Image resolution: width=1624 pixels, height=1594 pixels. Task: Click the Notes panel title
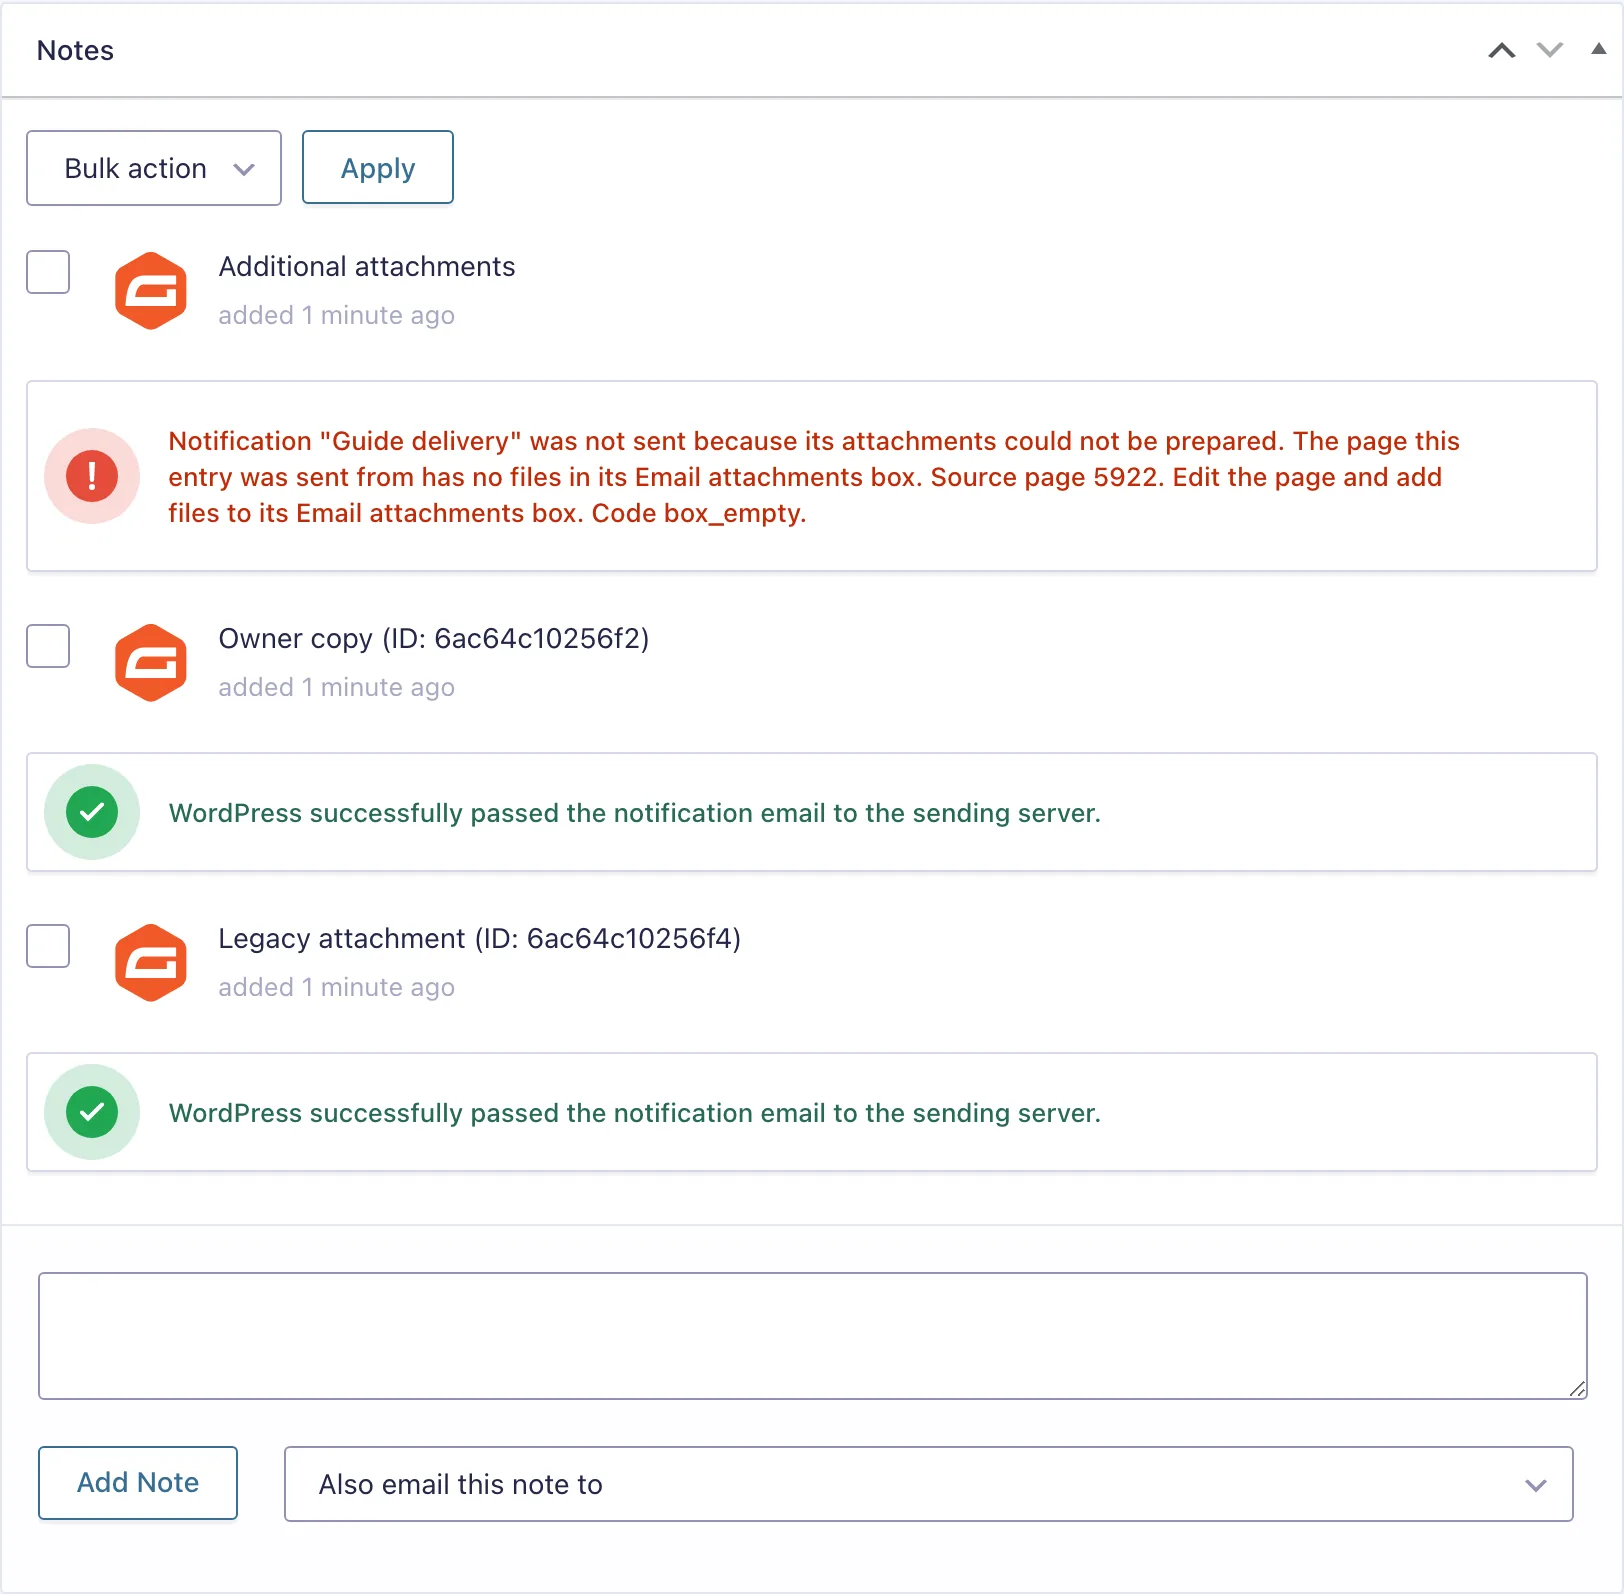click(75, 51)
